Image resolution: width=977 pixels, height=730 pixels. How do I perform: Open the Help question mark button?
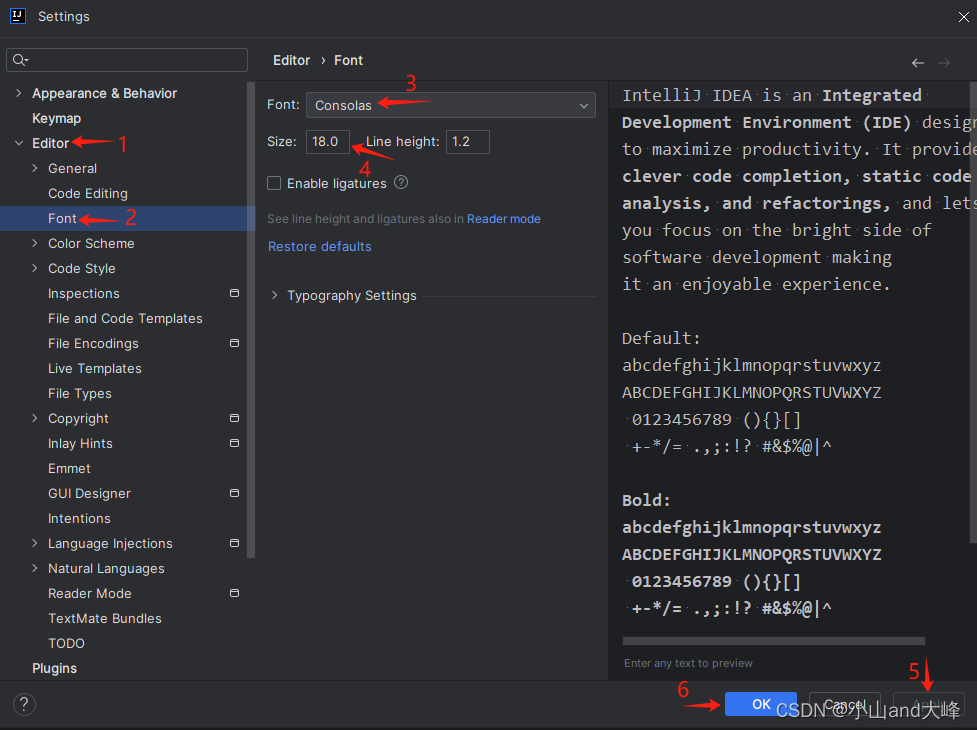click(x=24, y=704)
